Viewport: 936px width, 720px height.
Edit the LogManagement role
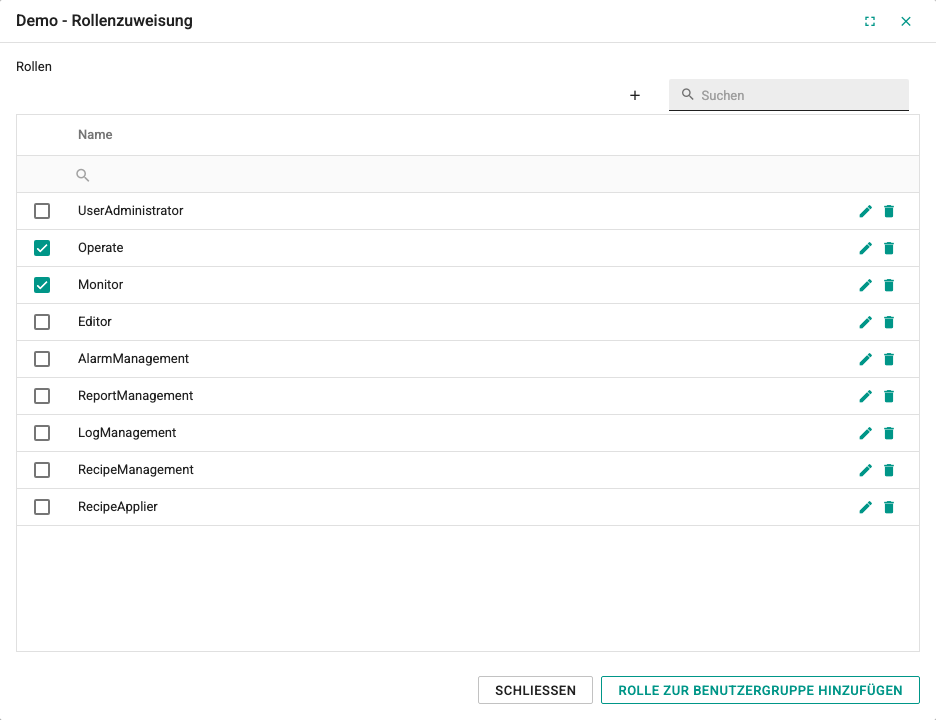coord(865,433)
